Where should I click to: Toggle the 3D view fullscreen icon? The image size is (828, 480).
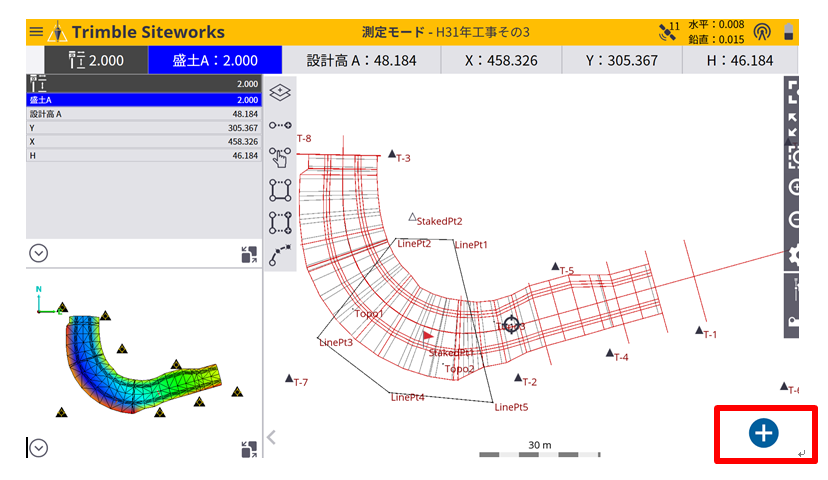[x=249, y=449]
